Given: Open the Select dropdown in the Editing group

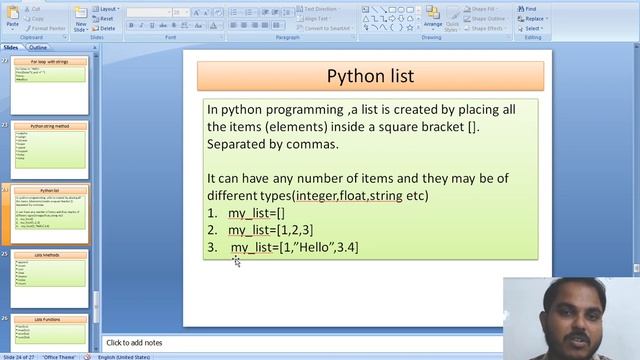Looking at the screenshot, I should pos(531,28).
